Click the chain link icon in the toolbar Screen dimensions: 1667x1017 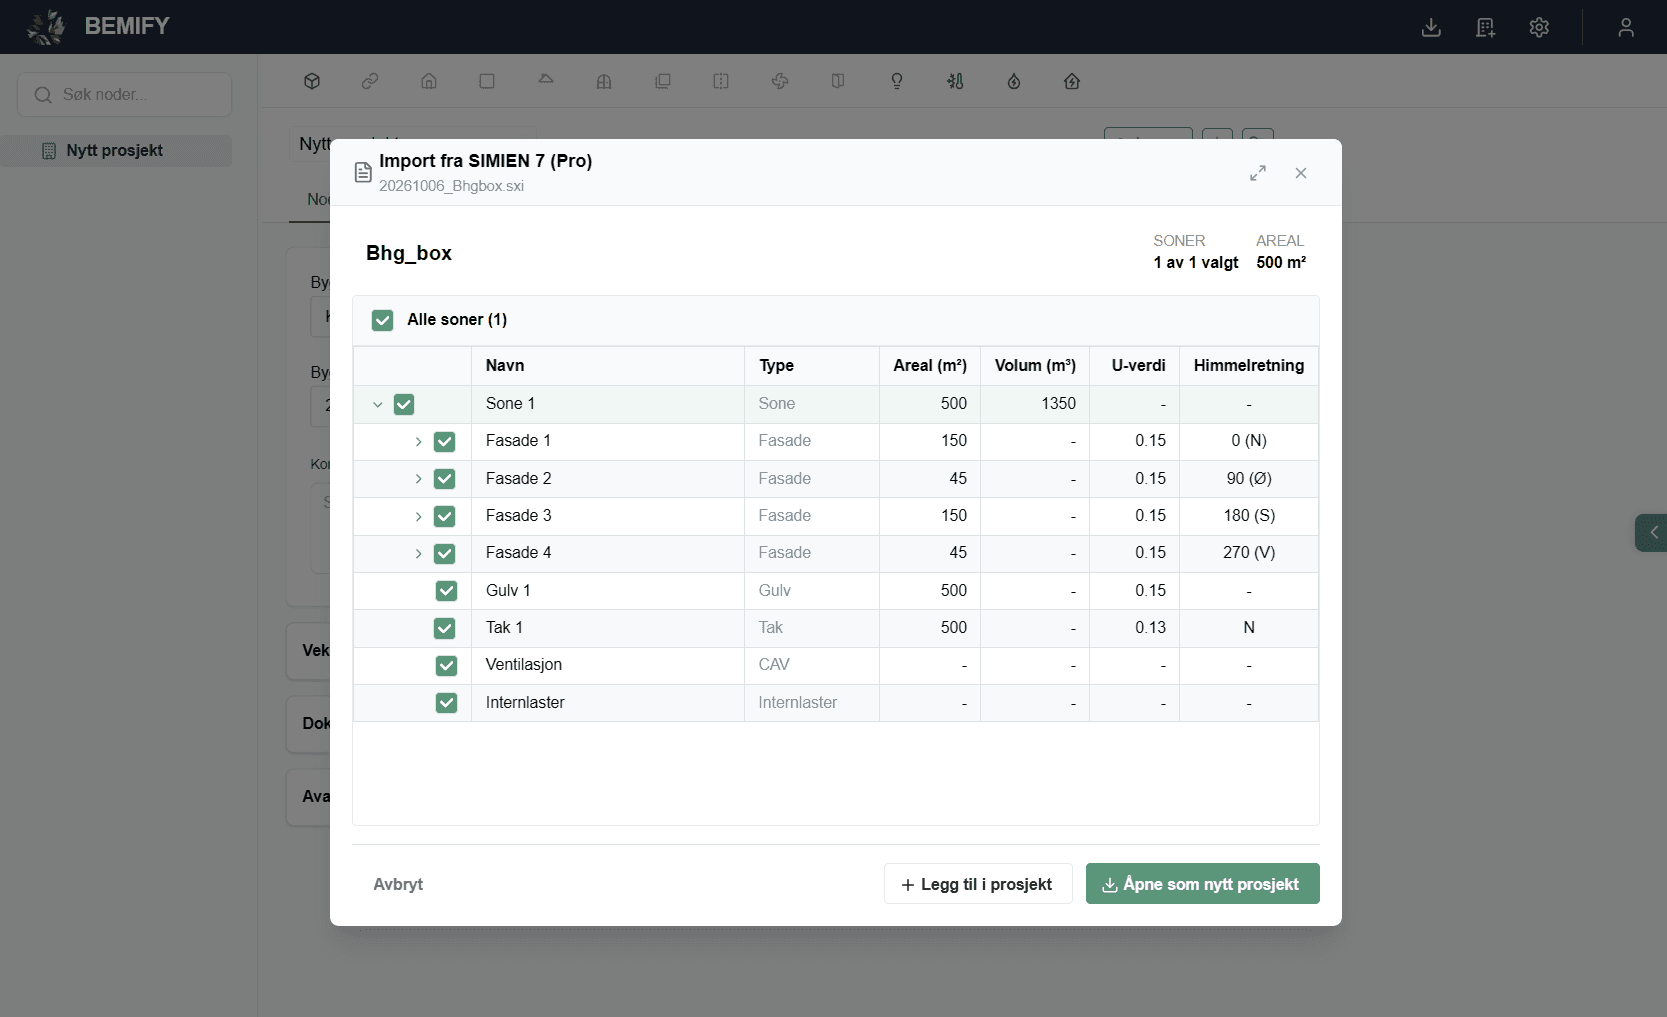point(370,81)
